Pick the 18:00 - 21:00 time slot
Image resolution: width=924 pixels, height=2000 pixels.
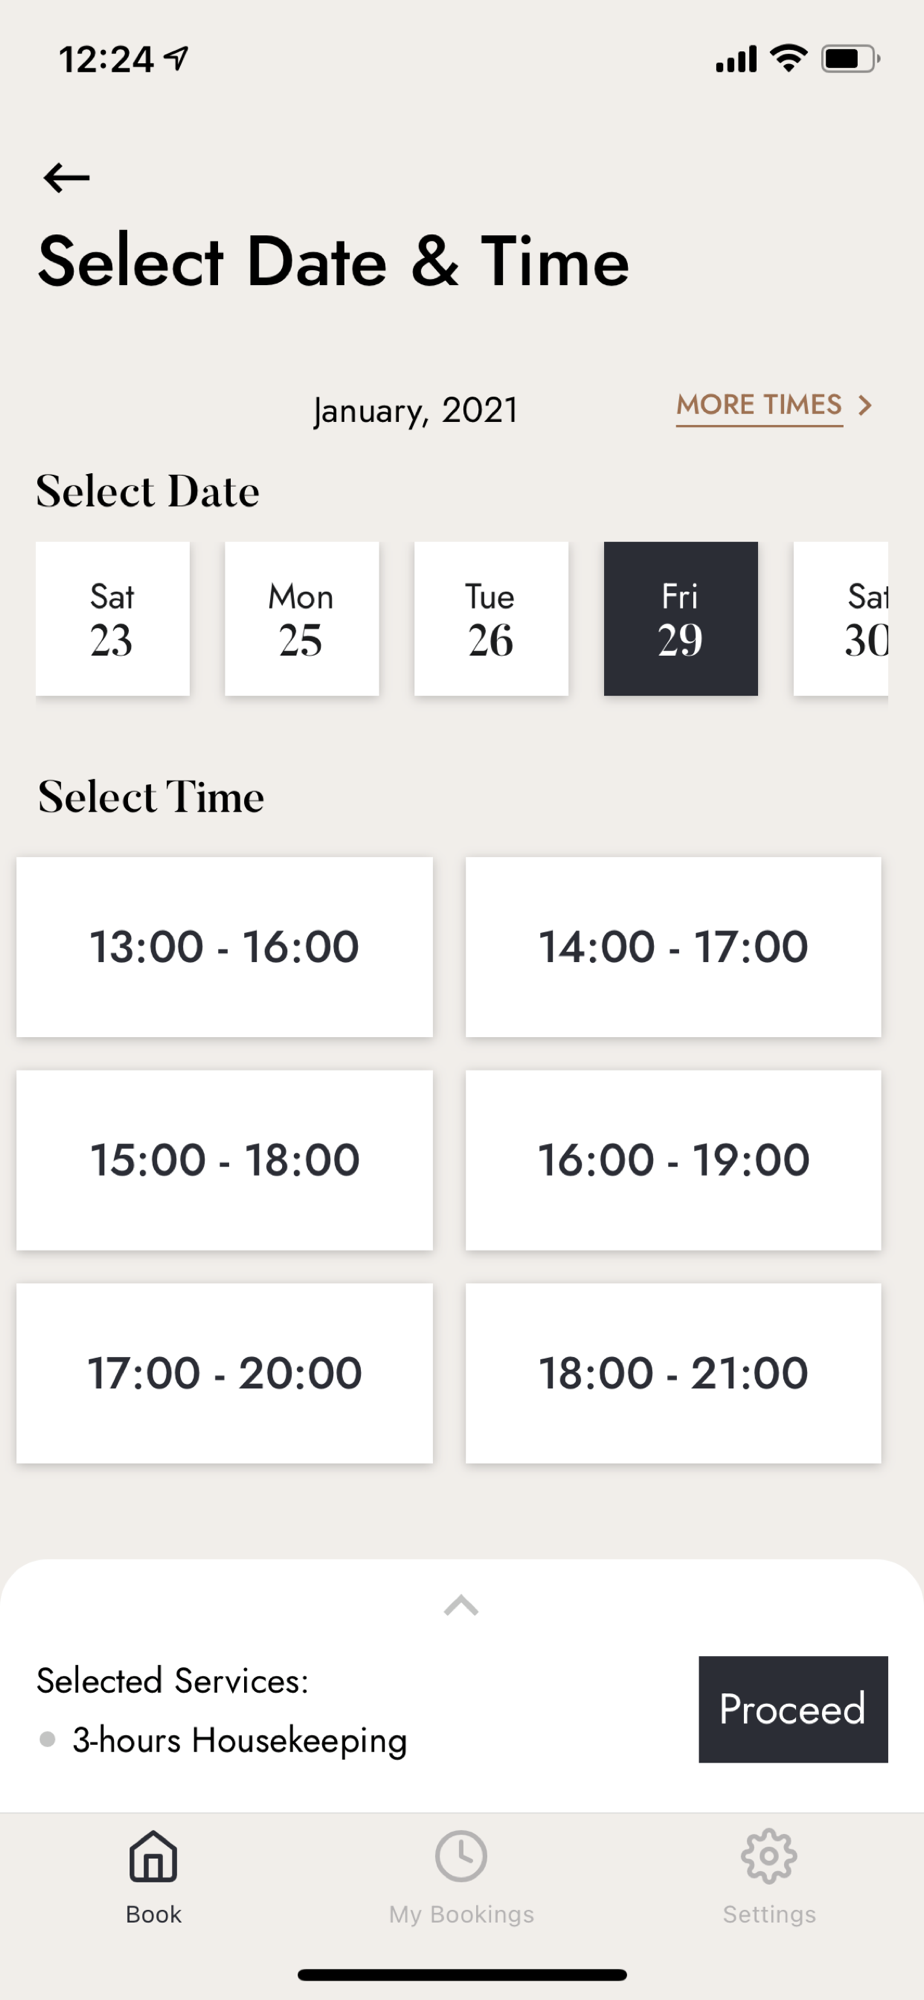(674, 1373)
